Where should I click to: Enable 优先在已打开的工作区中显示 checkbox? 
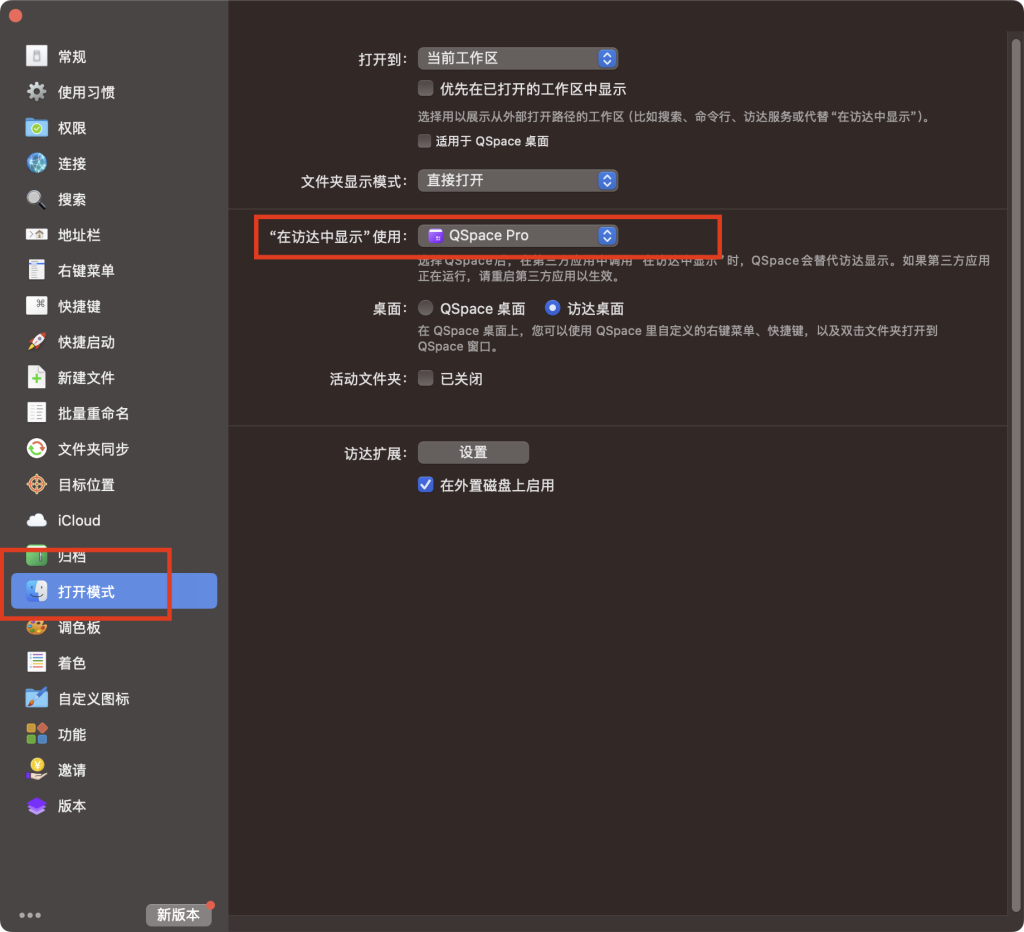coord(426,89)
